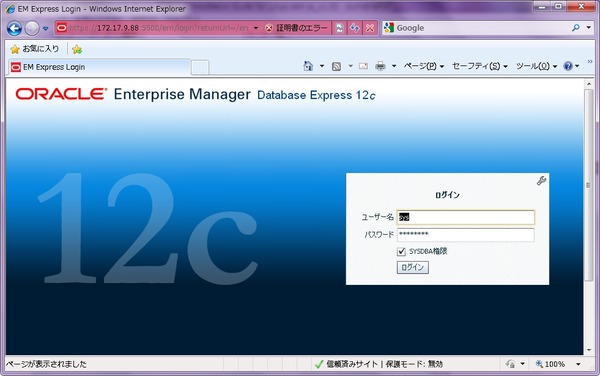The width and height of the screenshot is (600, 376).
Task: Click the ORACLE logo
Action: coord(61,94)
